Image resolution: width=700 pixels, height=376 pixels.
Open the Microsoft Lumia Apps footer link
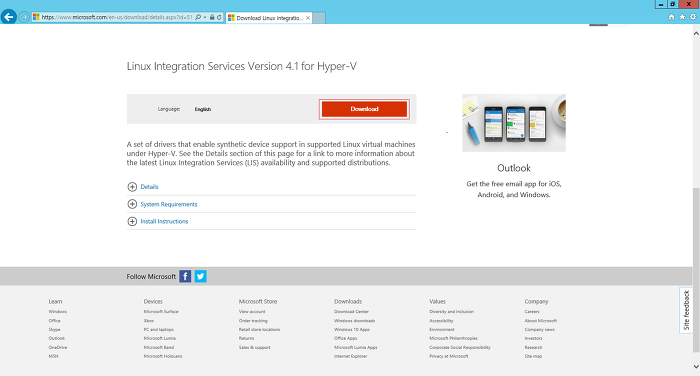356,347
